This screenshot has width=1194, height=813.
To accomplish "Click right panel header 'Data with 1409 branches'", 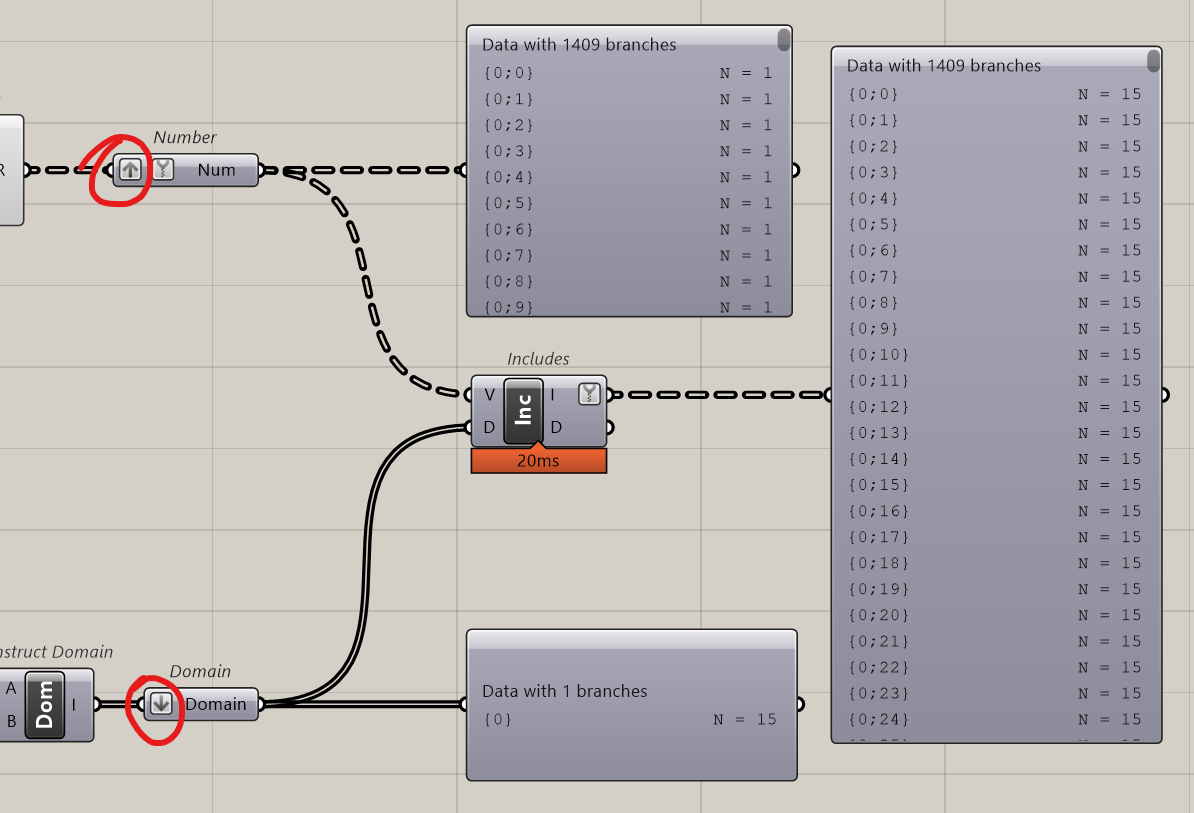I will click(943, 65).
